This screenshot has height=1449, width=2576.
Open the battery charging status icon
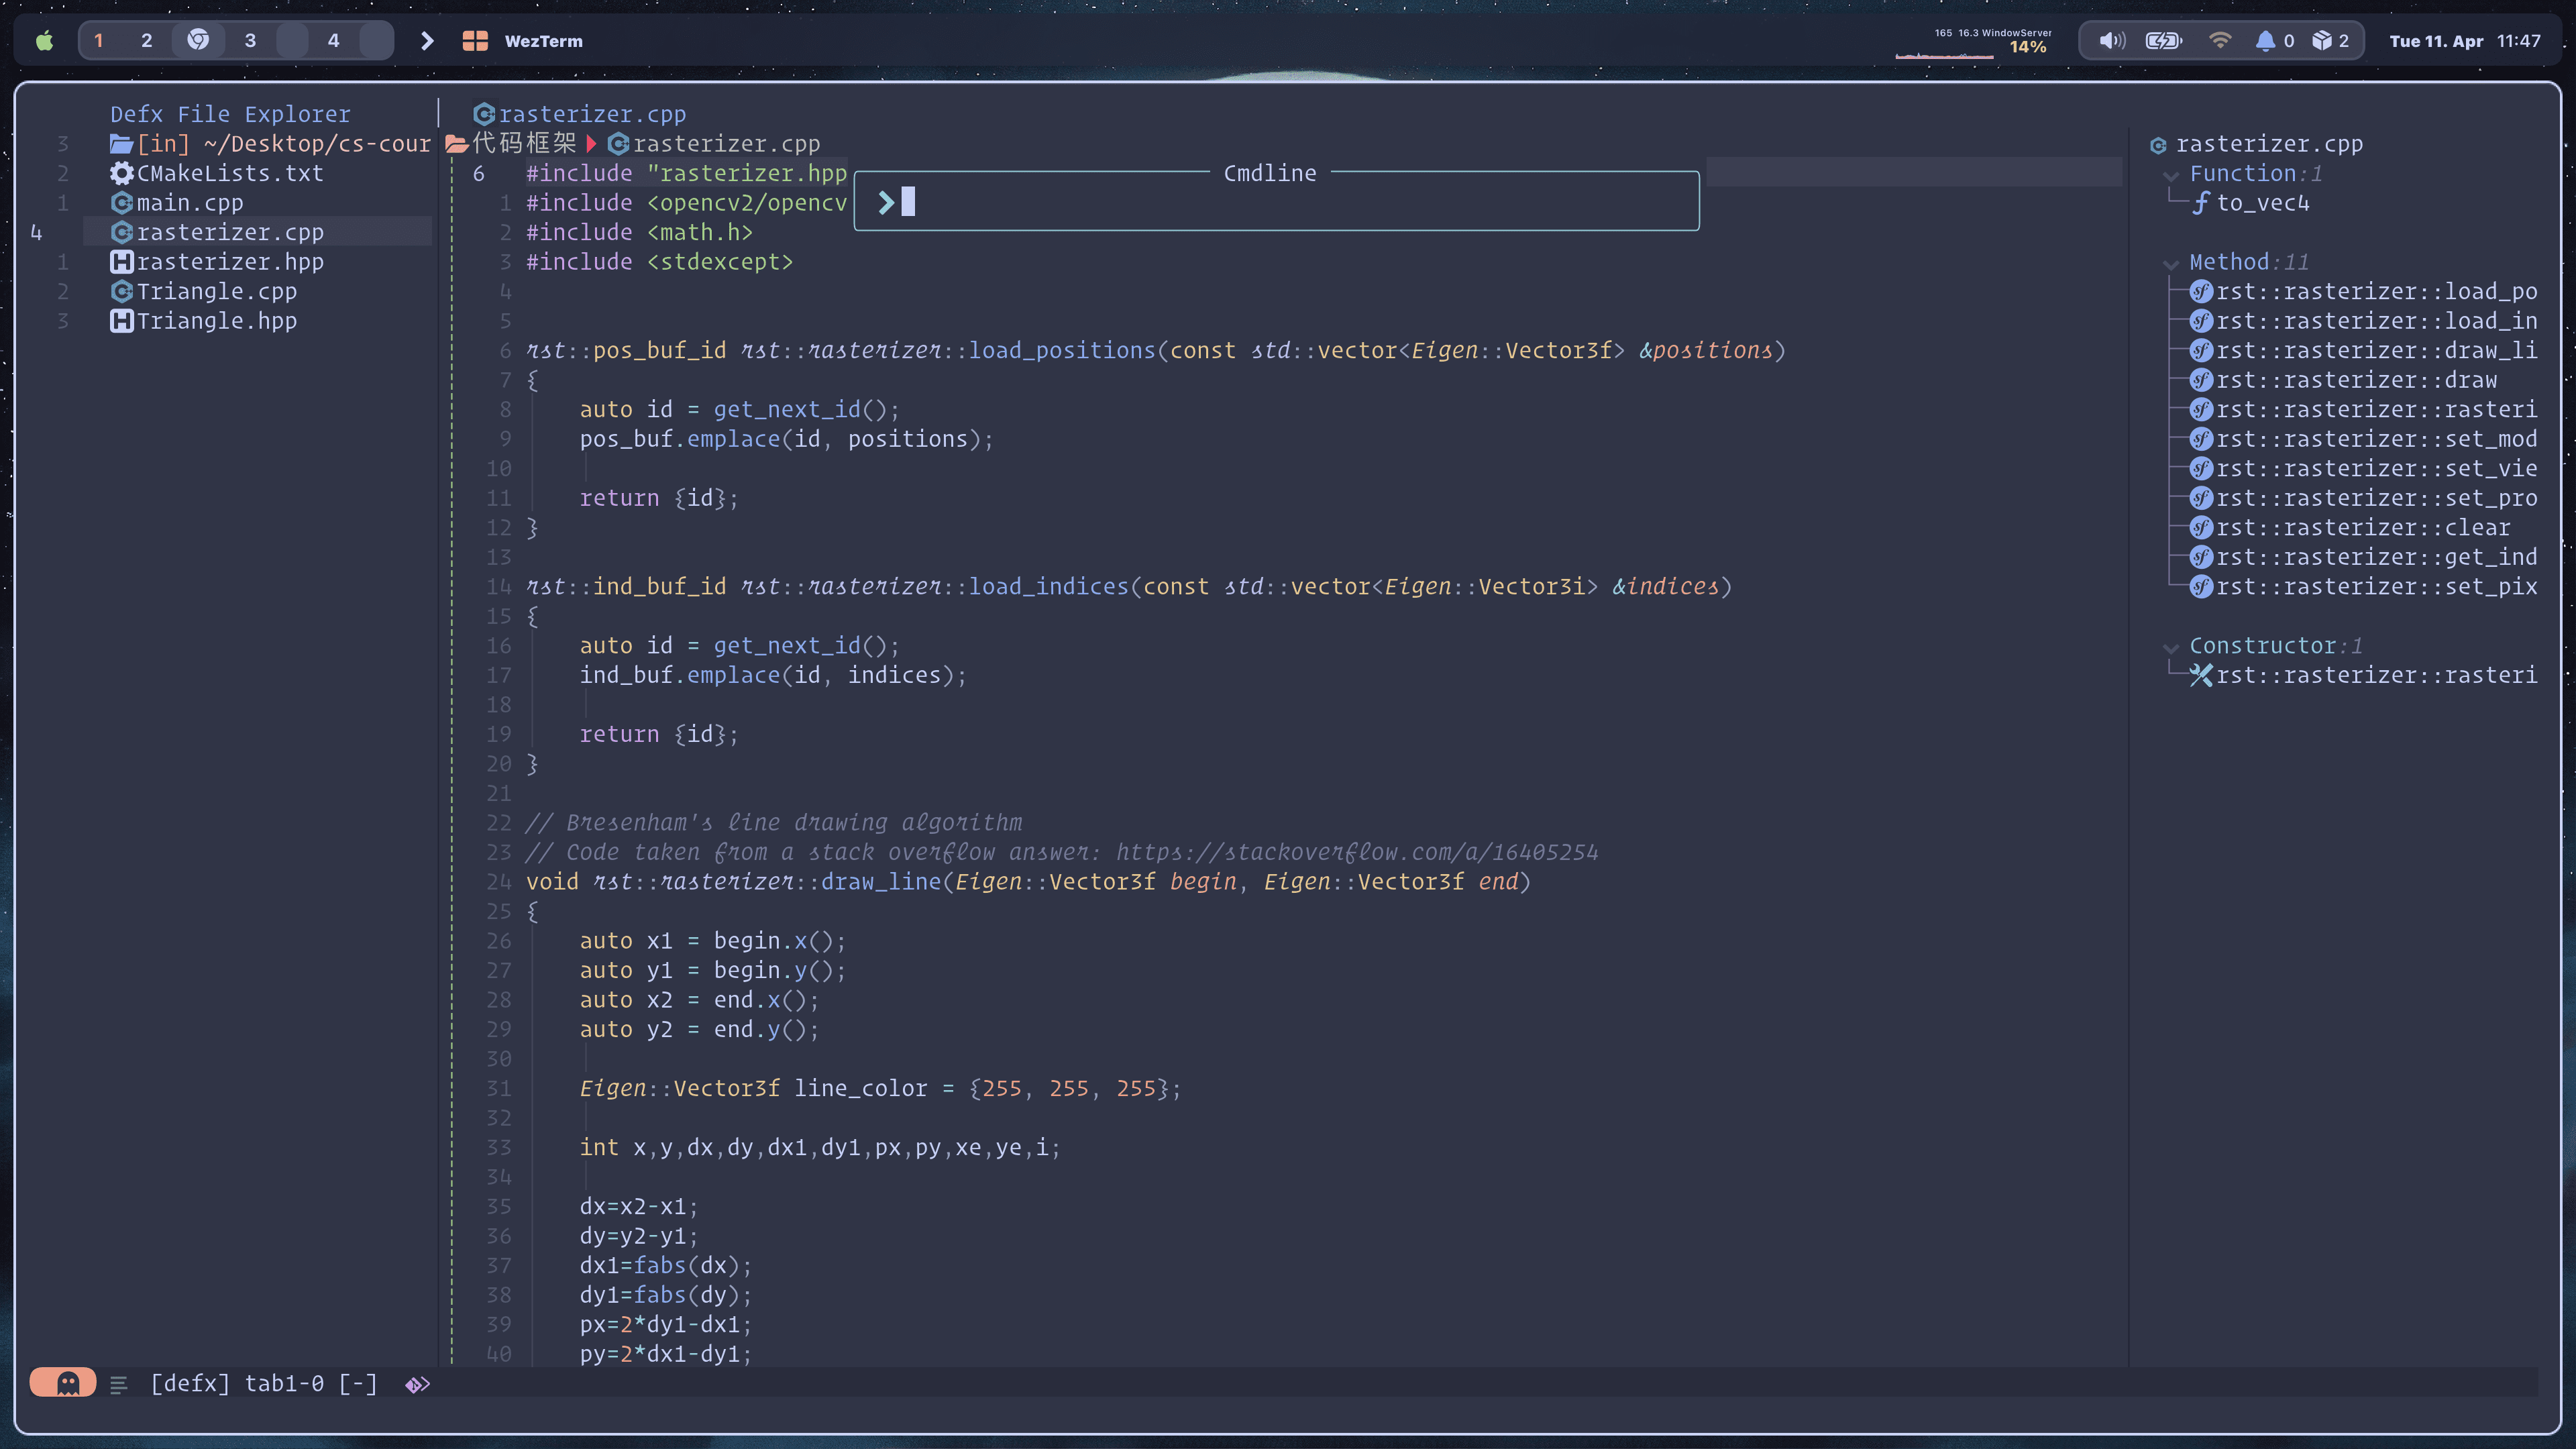coord(2163,41)
